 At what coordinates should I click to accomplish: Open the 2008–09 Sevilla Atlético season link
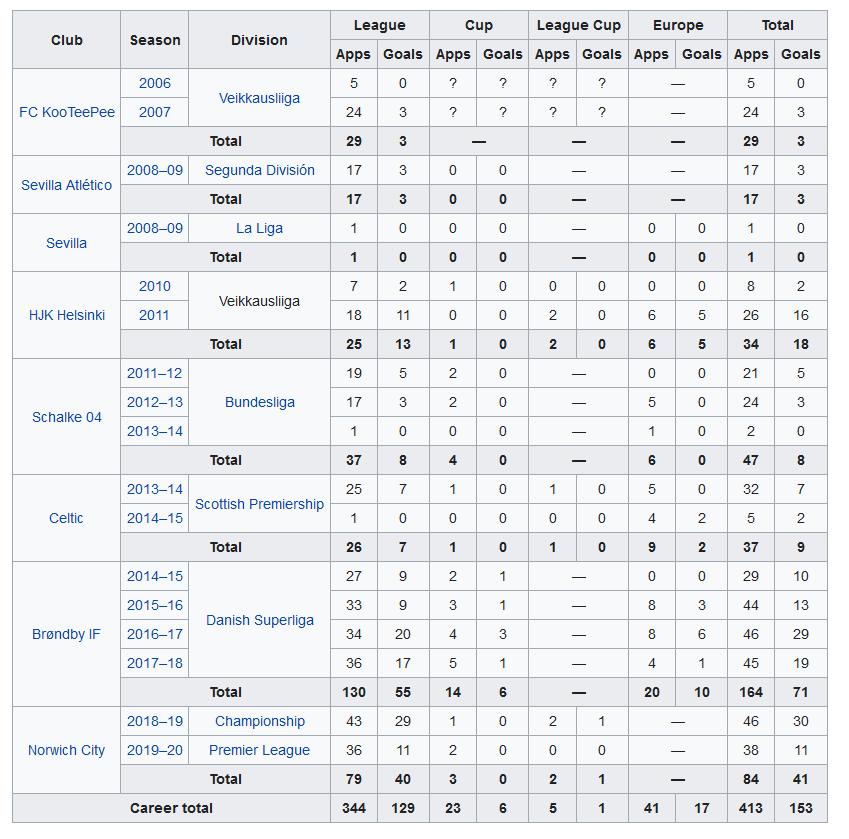point(155,170)
